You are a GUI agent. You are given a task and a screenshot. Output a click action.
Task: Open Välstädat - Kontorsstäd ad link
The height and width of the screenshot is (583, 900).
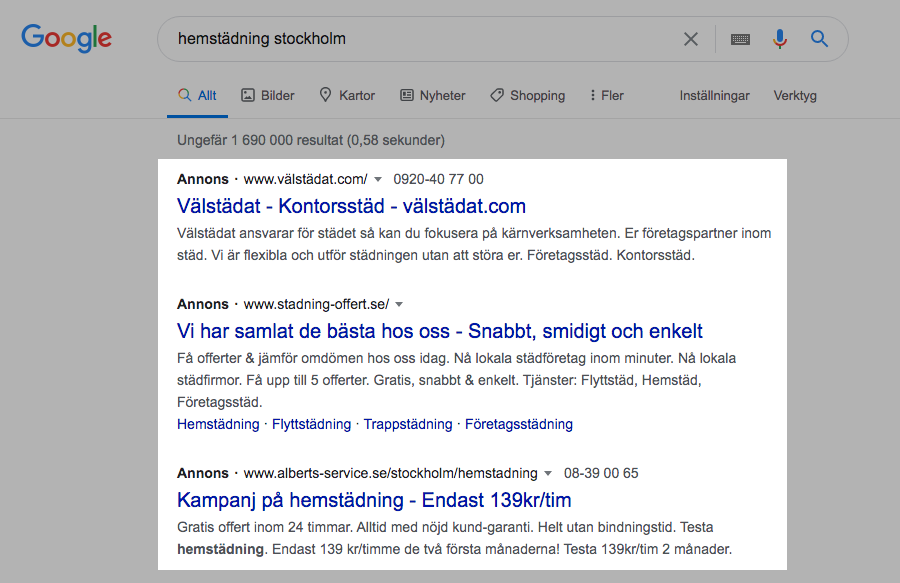tap(351, 206)
